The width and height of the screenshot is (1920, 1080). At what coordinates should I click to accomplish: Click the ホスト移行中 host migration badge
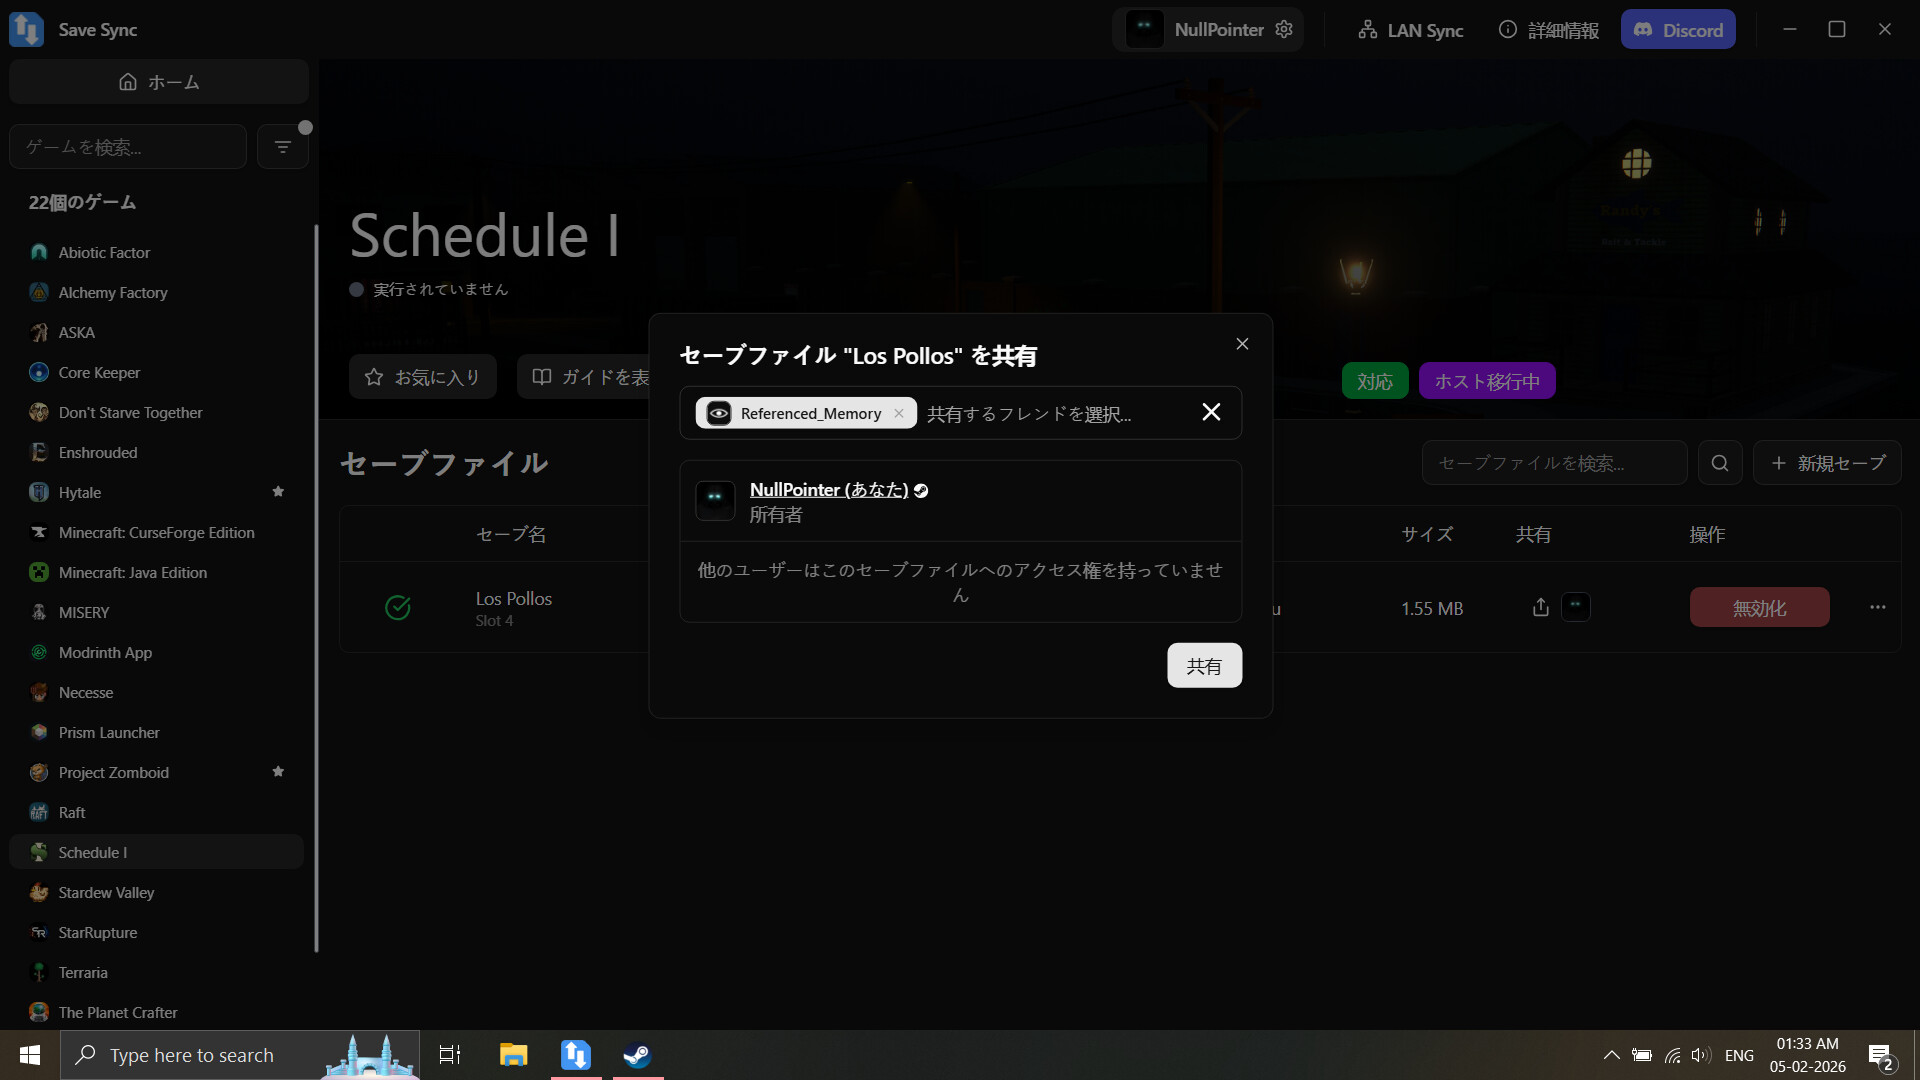coord(1487,381)
